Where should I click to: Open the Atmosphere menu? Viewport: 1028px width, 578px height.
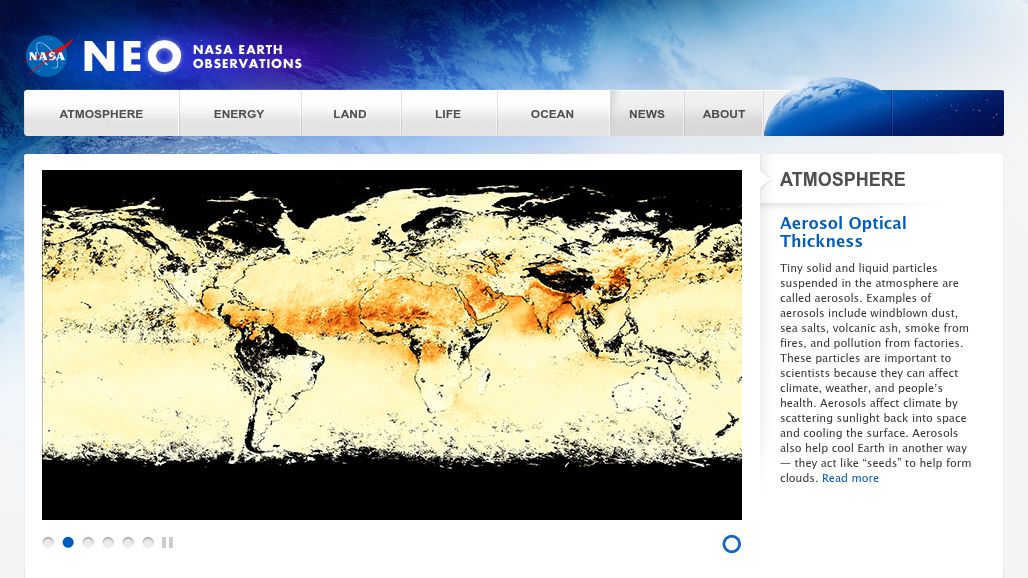point(101,114)
